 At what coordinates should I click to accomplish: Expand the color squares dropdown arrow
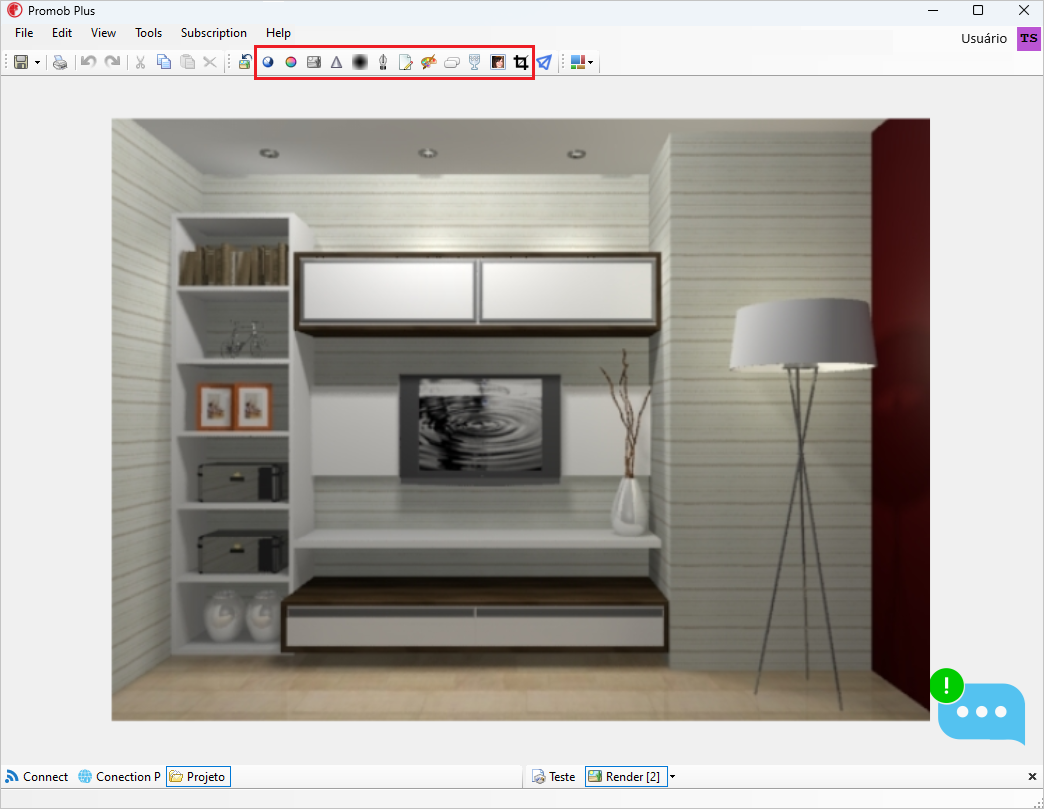coord(591,63)
